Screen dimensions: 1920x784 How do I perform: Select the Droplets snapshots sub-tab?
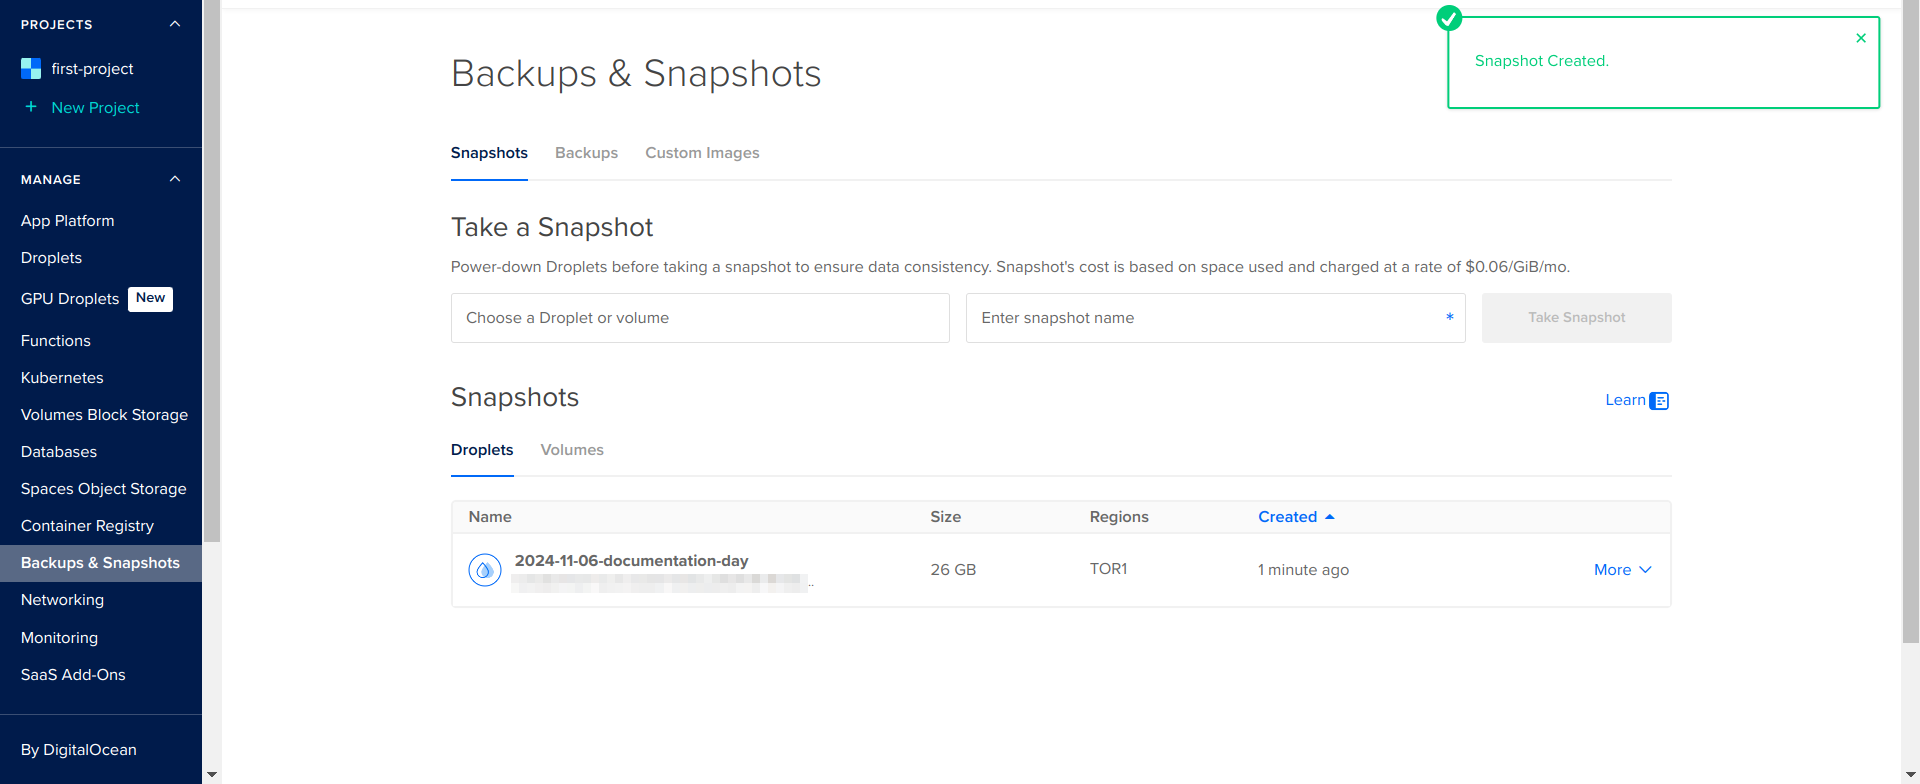coord(482,450)
